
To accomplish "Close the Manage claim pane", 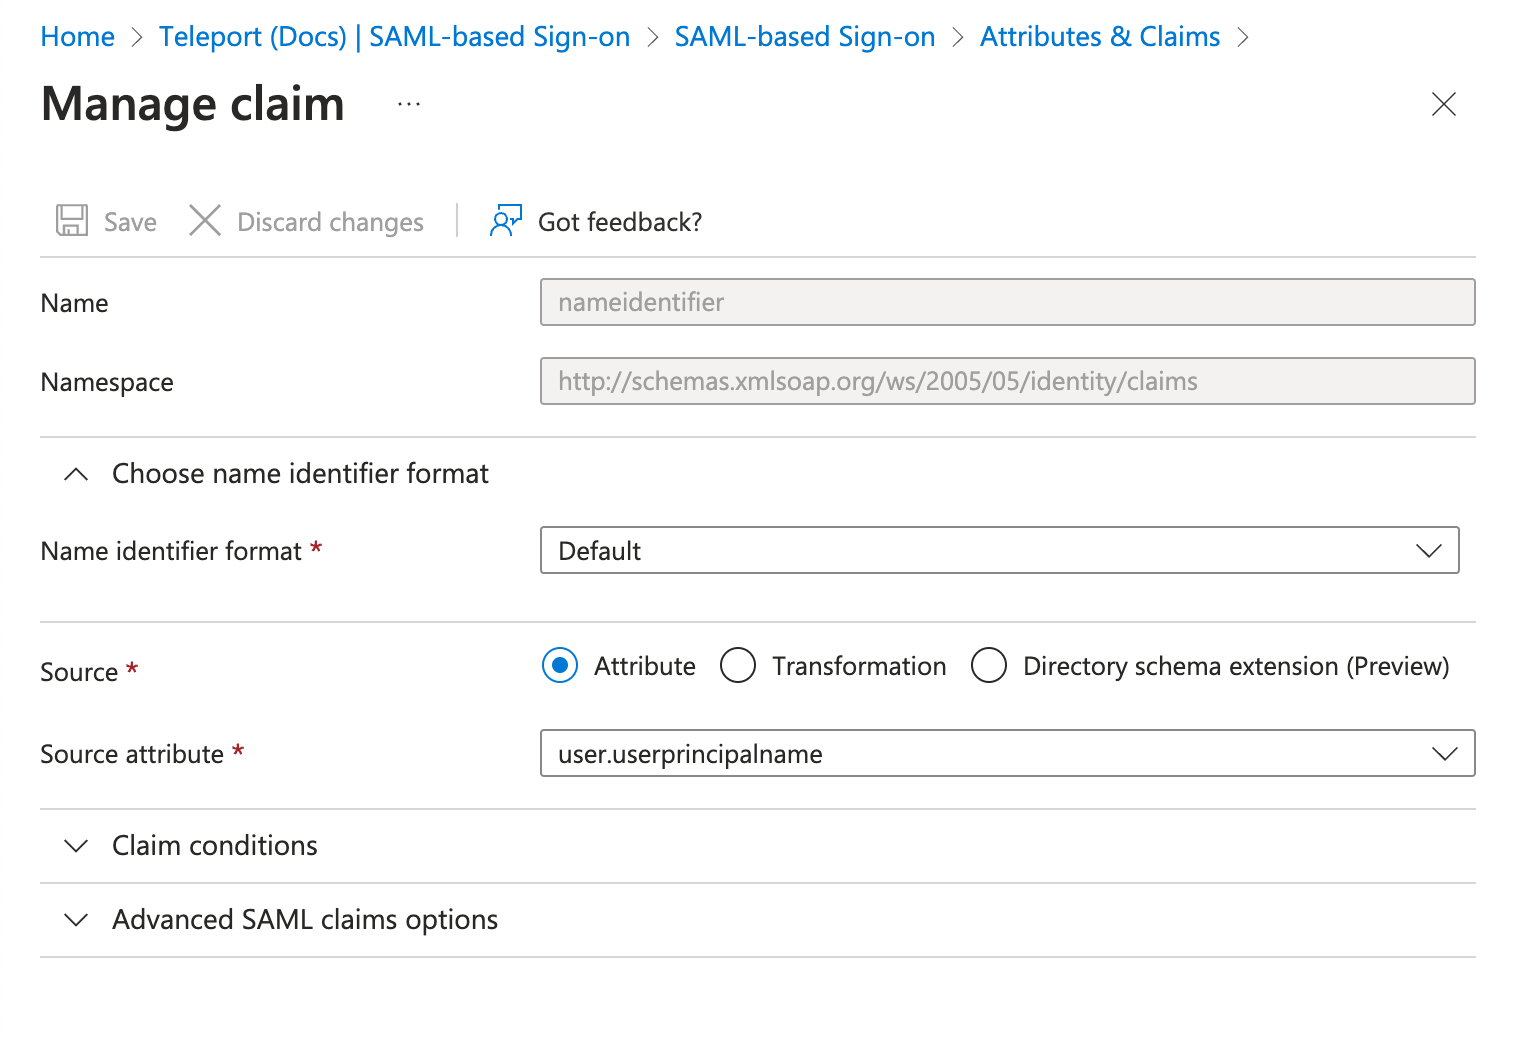I will point(1444,104).
